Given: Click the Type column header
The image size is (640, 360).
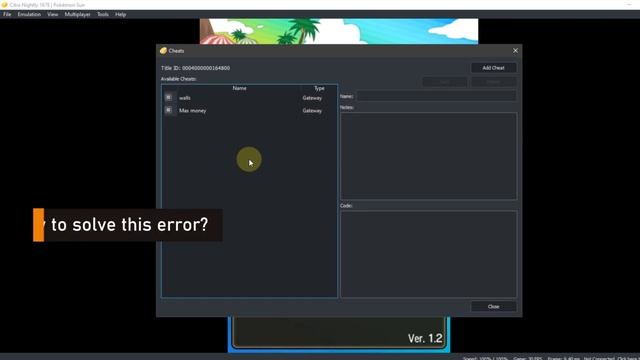Looking at the screenshot, I should pos(319,88).
